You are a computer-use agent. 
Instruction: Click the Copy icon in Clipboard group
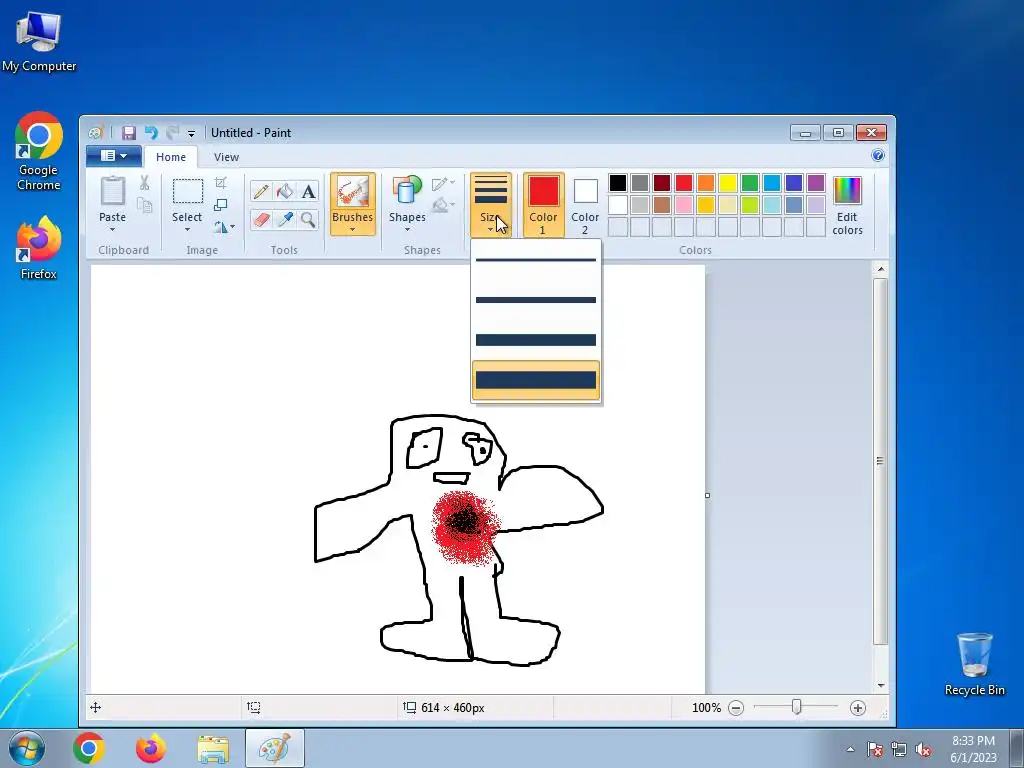click(144, 206)
